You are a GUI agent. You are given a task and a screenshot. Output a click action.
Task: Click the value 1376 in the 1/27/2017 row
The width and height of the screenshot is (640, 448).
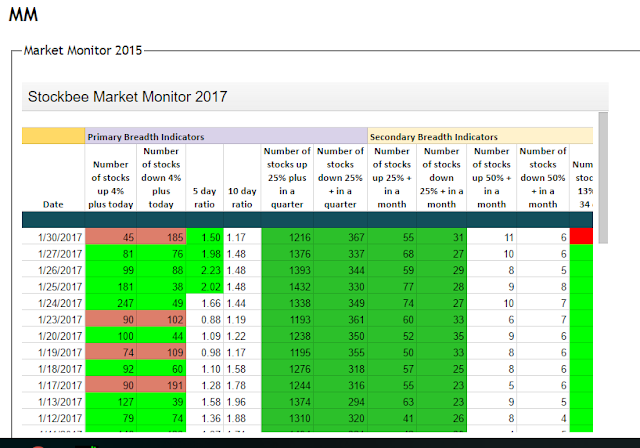pos(287,253)
